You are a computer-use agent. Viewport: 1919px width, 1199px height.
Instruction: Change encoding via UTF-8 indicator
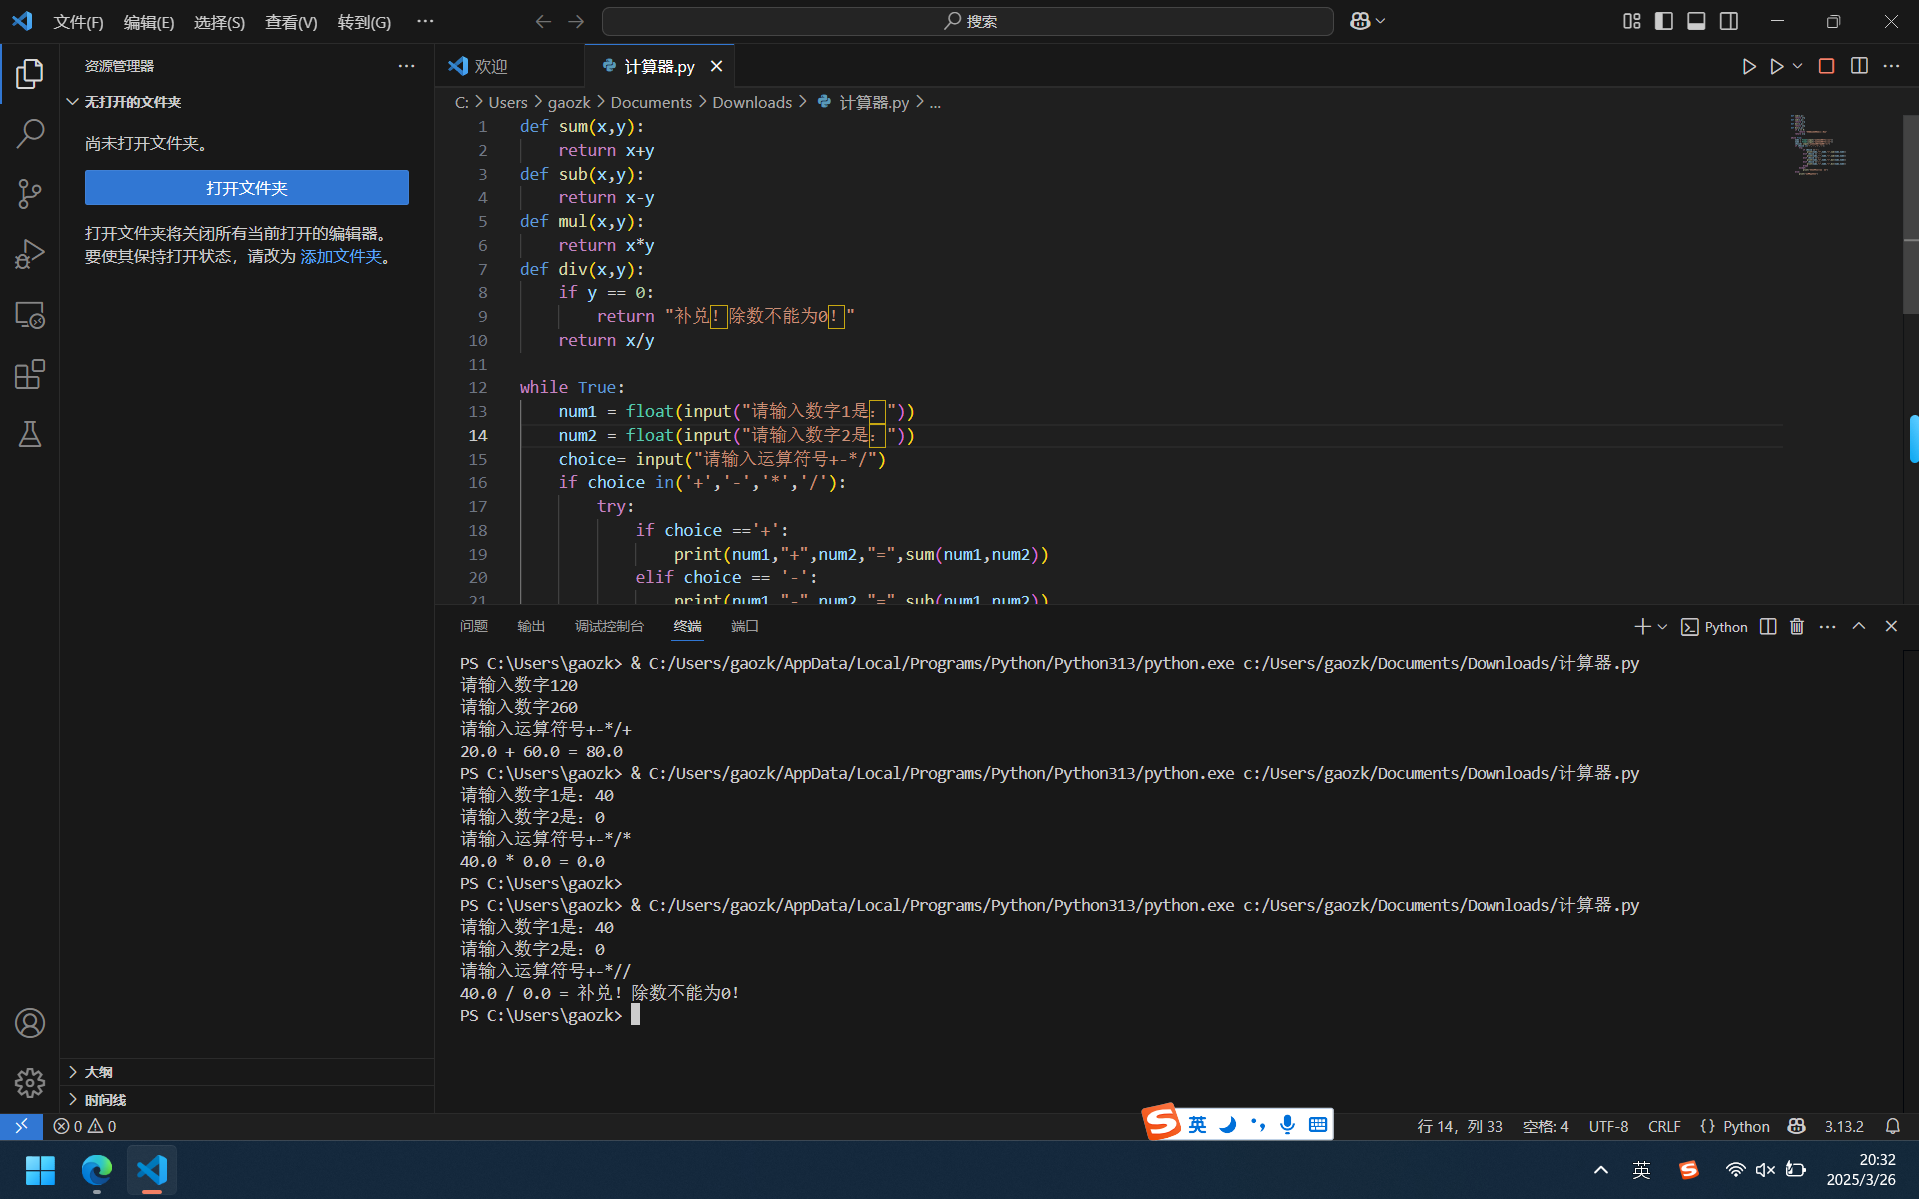(x=1608, y=1126)
